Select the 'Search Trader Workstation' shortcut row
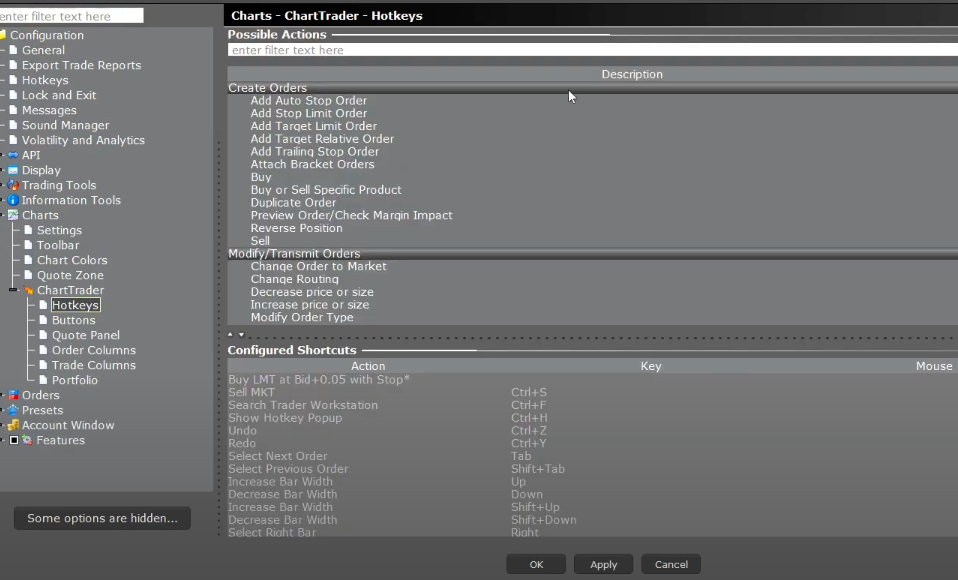 (x=593, y=405)
